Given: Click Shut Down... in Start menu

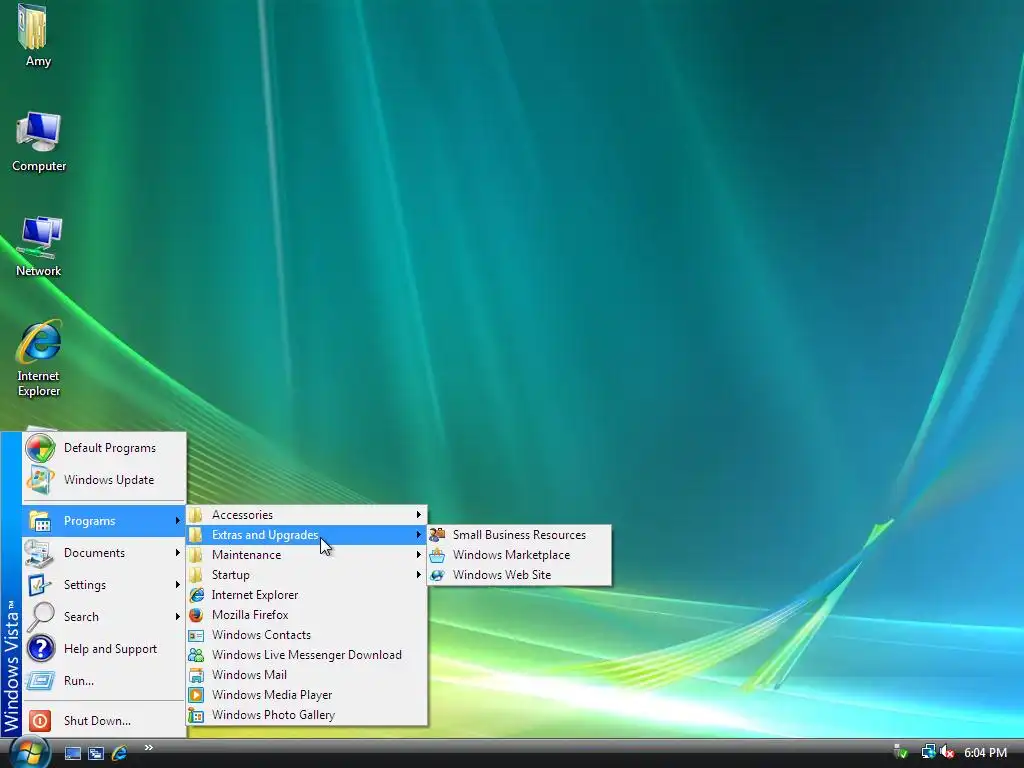Looking at the screenshot, I should pyautogui.click(x=104, y=721).
